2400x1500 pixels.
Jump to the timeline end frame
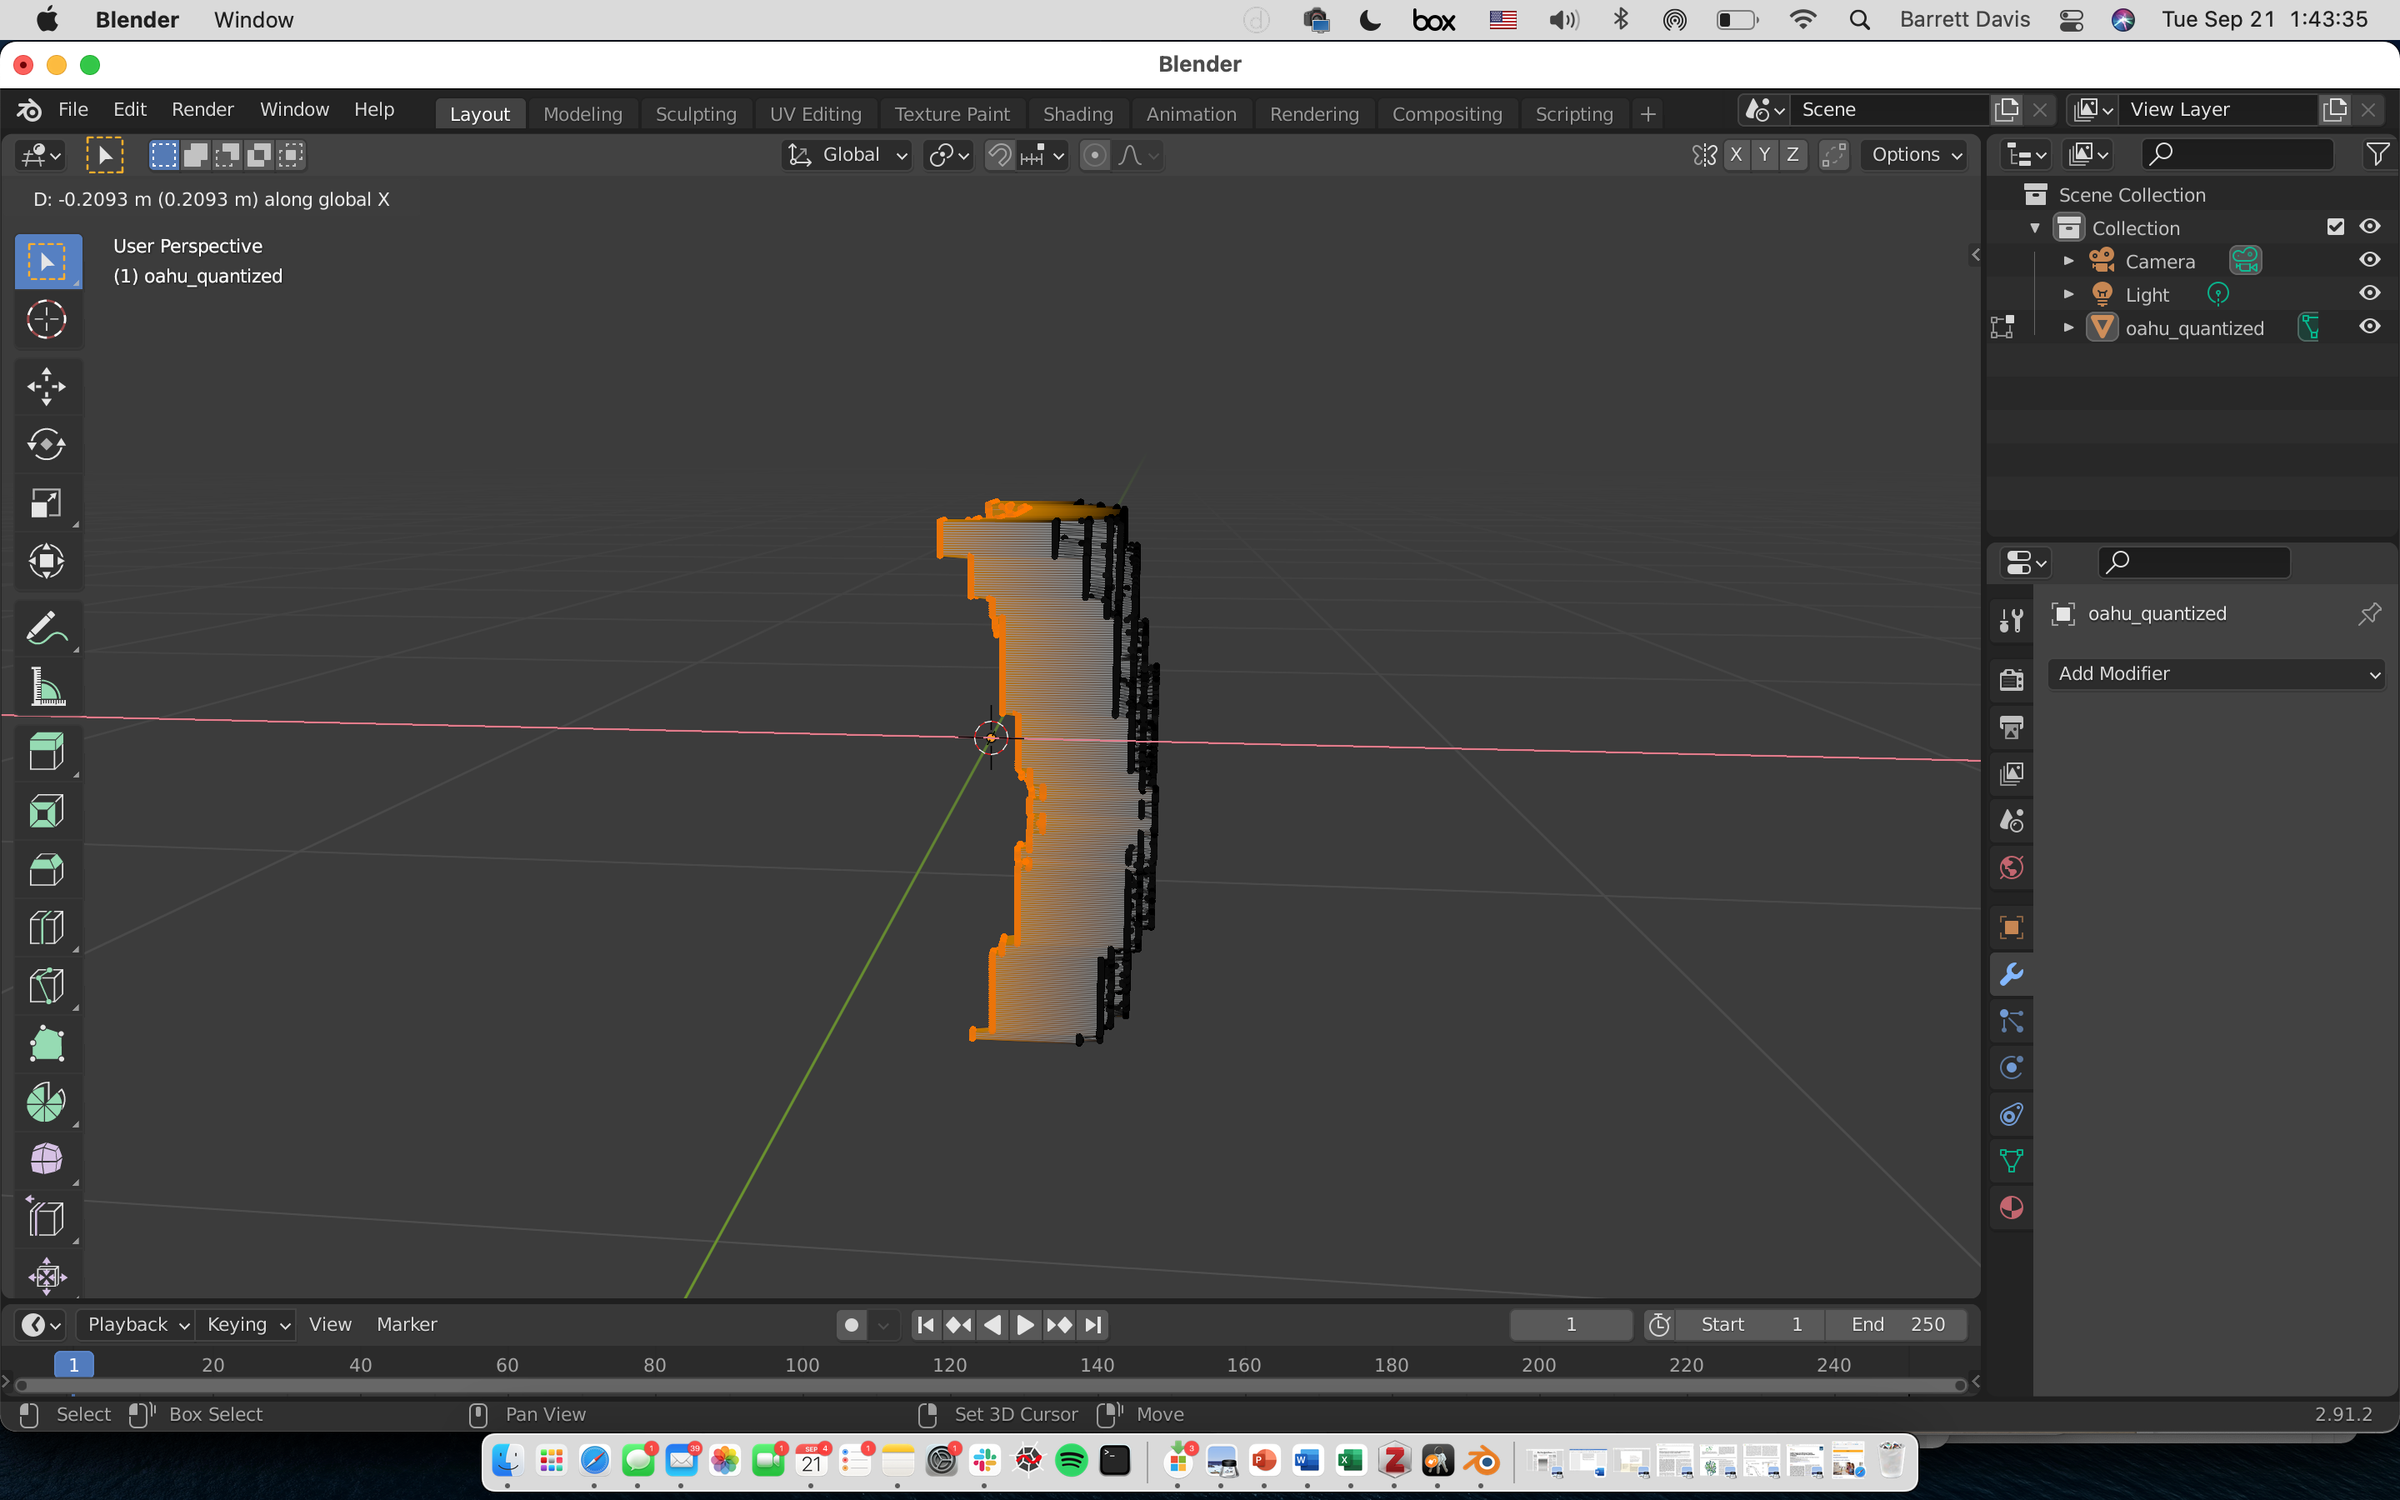point(1094,1324)
